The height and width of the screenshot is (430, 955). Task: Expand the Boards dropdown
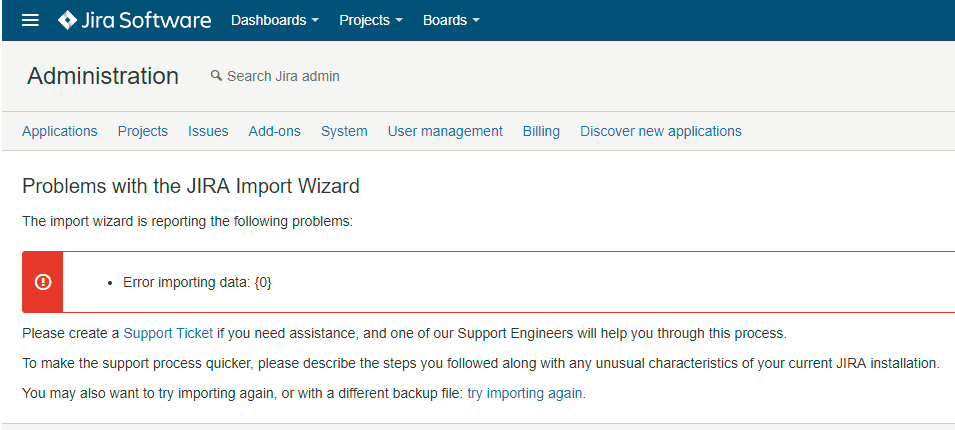click(x=451, y=20)
